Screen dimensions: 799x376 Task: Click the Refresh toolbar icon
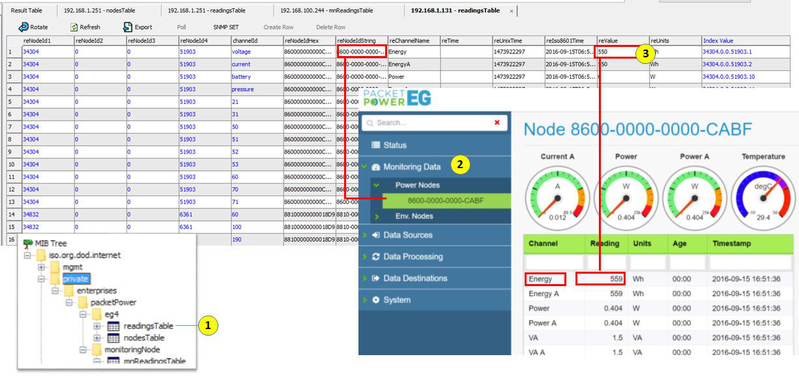[x=73, y=27]
